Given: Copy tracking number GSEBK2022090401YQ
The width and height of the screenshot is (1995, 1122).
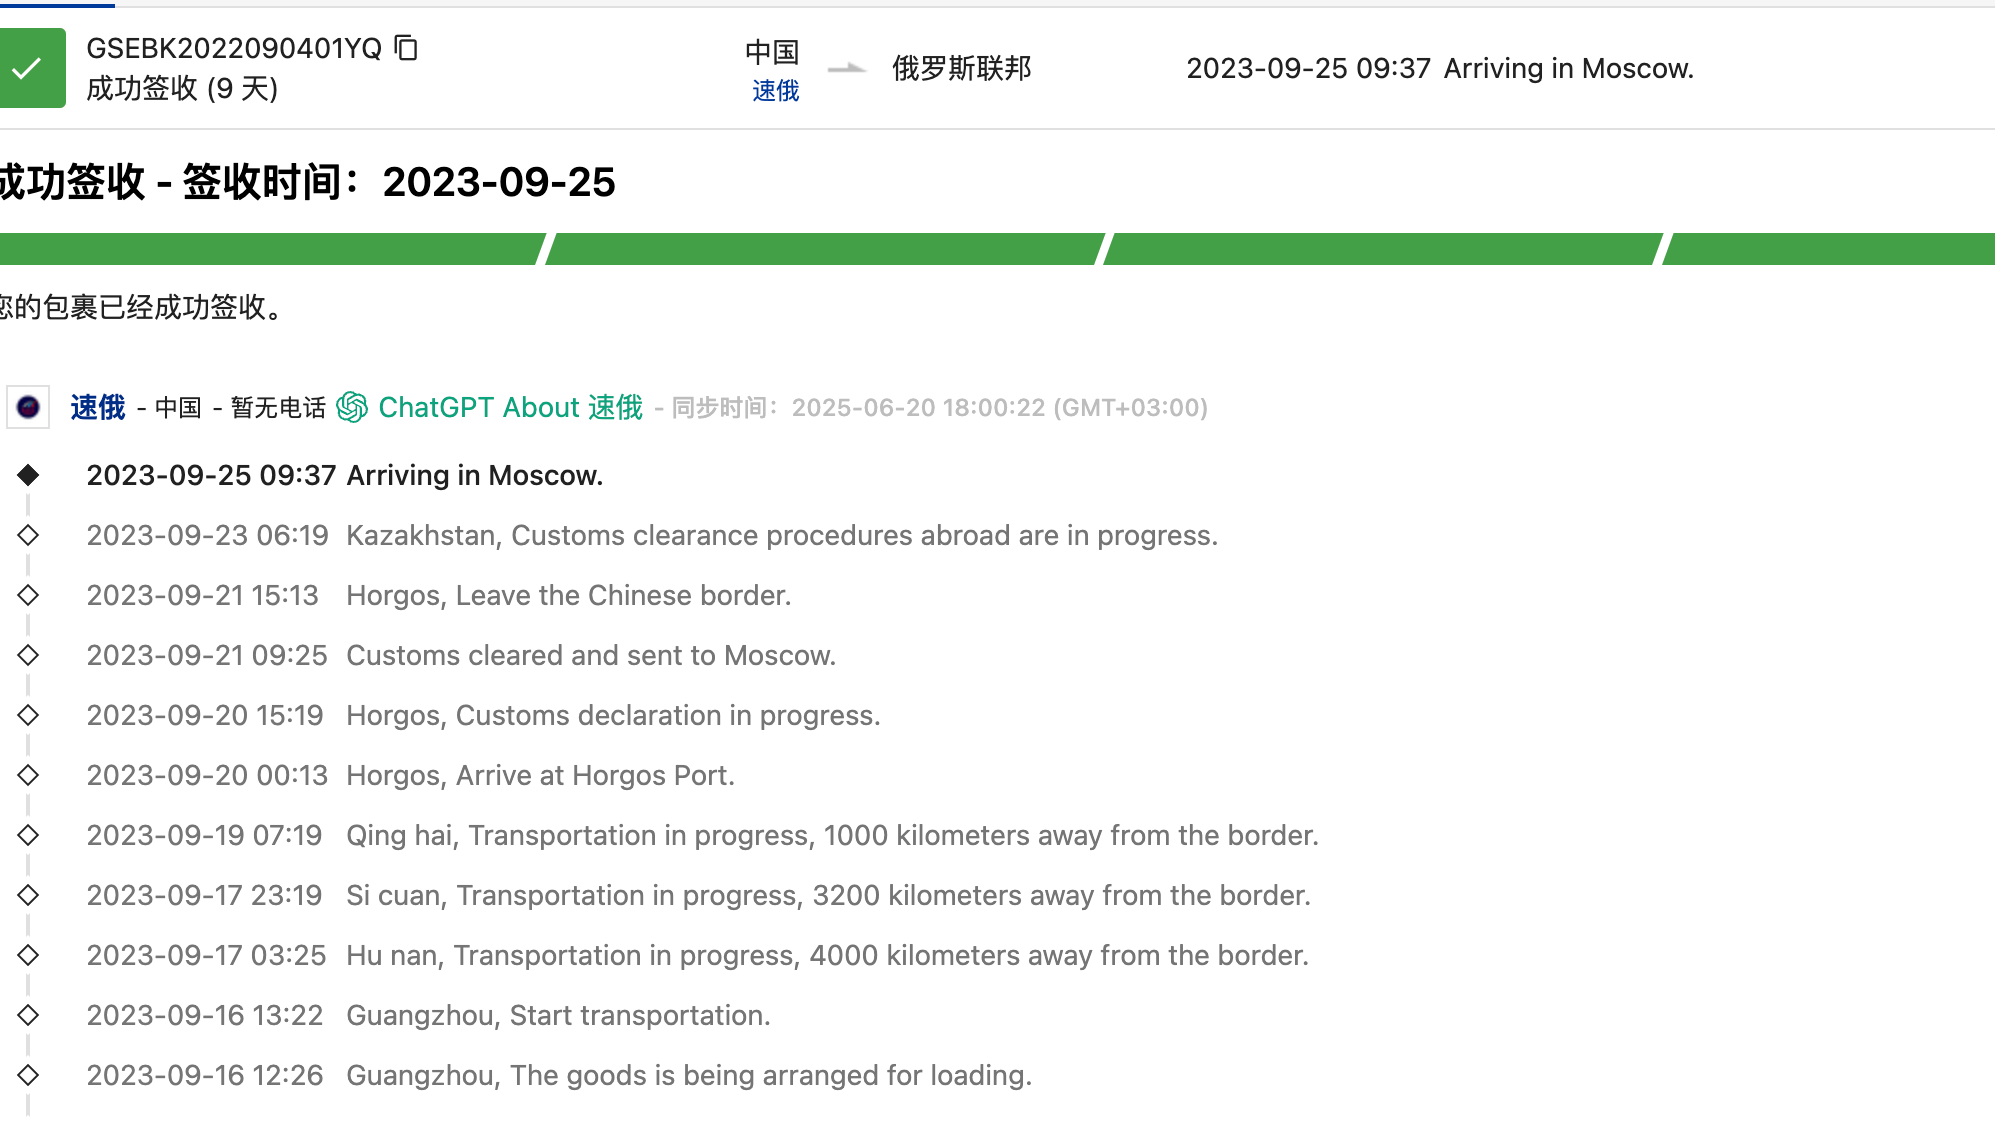Looking at the screenshot, I should point(406,48).
